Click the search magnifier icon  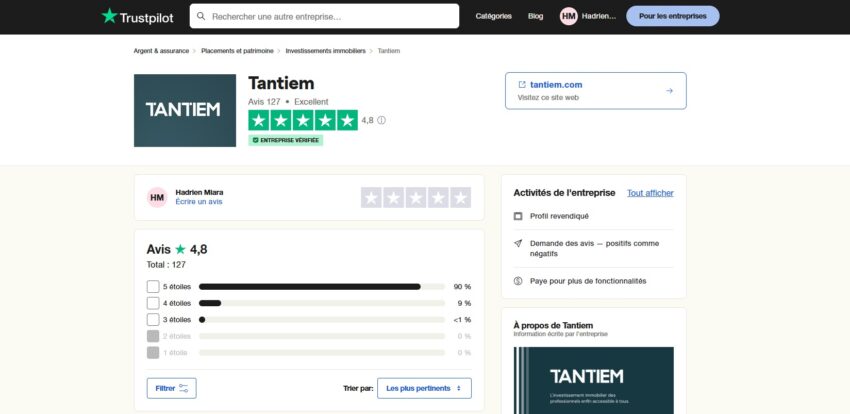[201, 16]
